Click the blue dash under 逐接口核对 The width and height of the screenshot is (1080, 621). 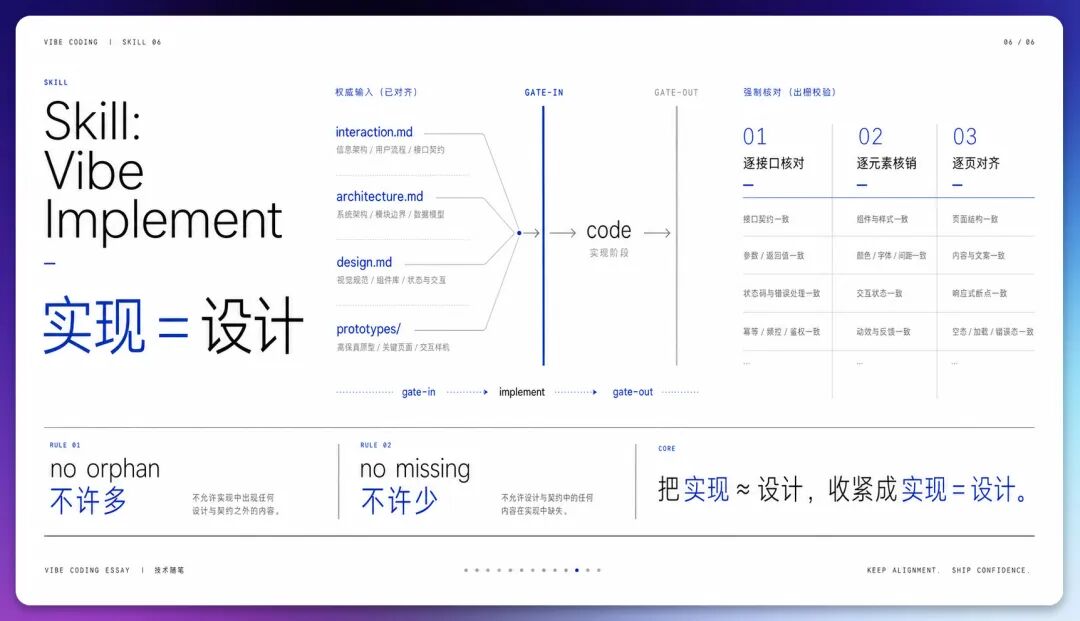[x=749, y=185]
